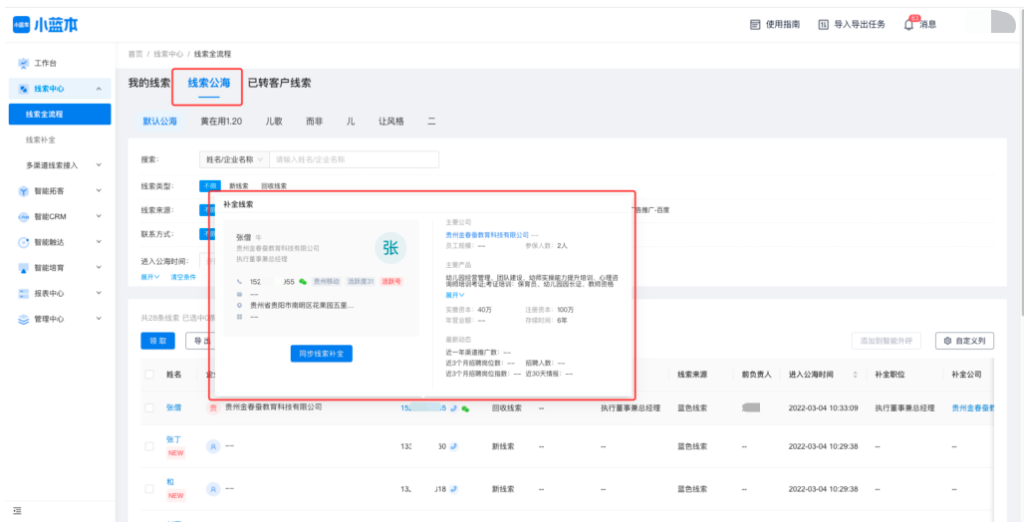Click the 同步线索补全 button
The height and width of the screenshot is (523, 1024).
click(321, 353)
